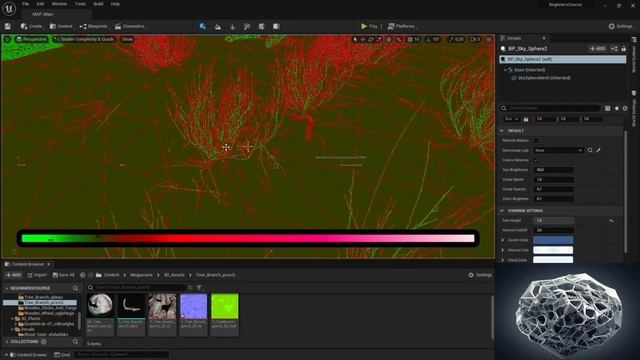Open the Help menu
The image size is (640, 360).
116,4
